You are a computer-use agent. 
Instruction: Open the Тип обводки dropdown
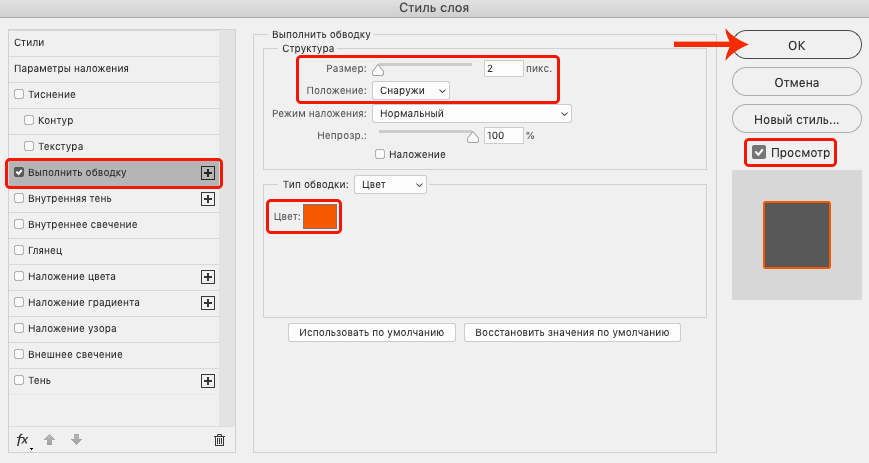pos(390,185)
